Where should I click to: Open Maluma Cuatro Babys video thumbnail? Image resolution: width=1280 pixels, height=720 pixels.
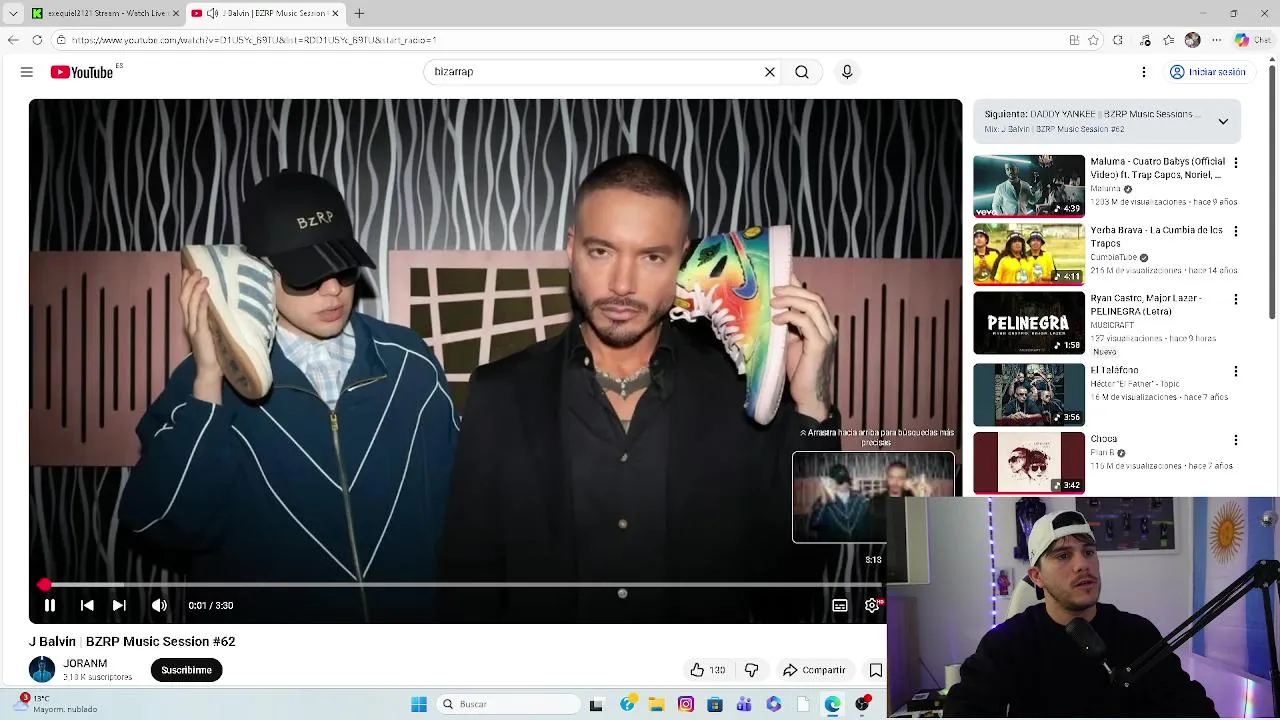point(1029,186)
